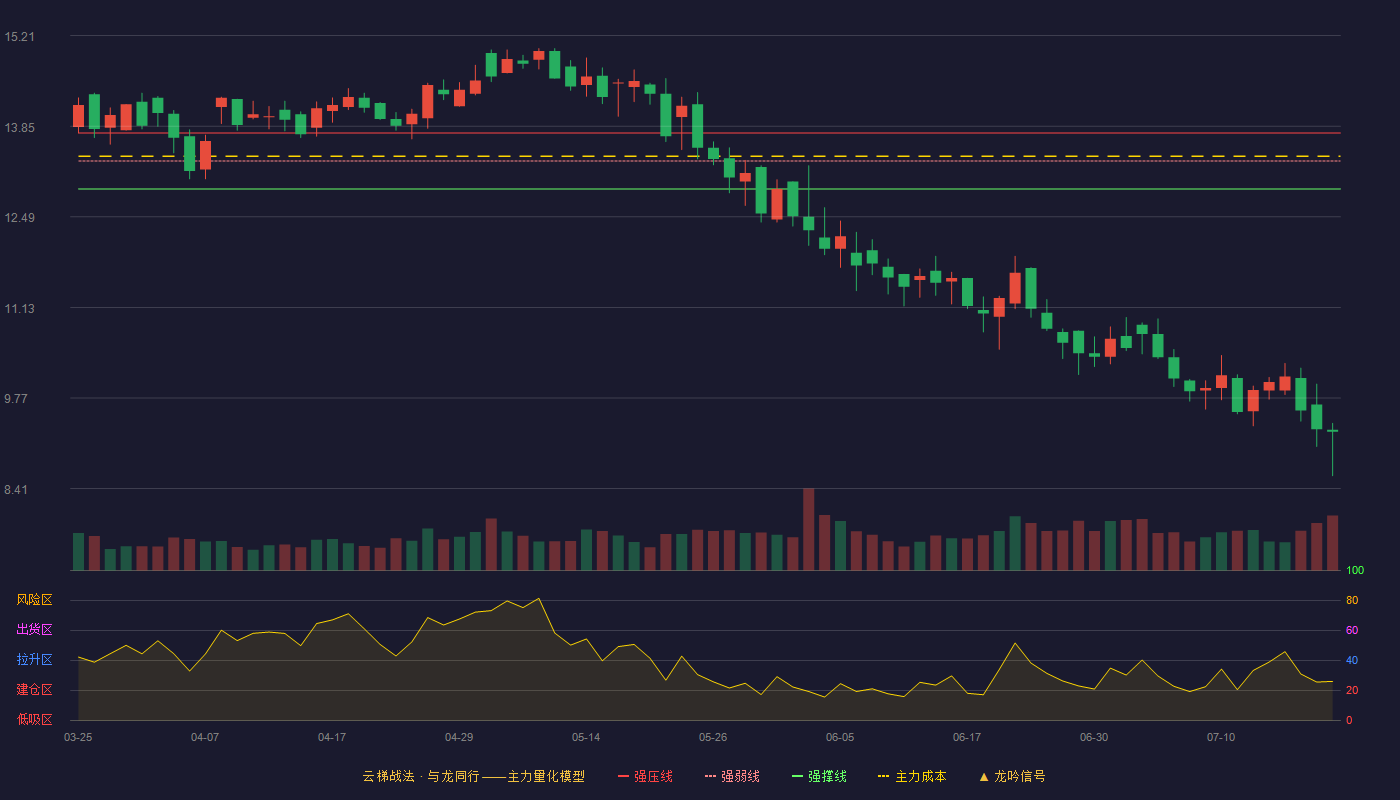
Task: Click the yellow dashed 主力成本 legend marker
Action: (884, 776)
